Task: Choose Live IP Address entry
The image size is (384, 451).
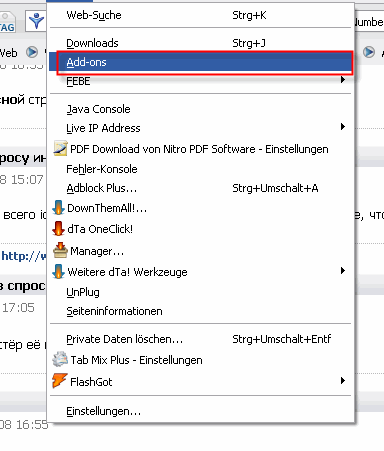Action: (200, 128)
